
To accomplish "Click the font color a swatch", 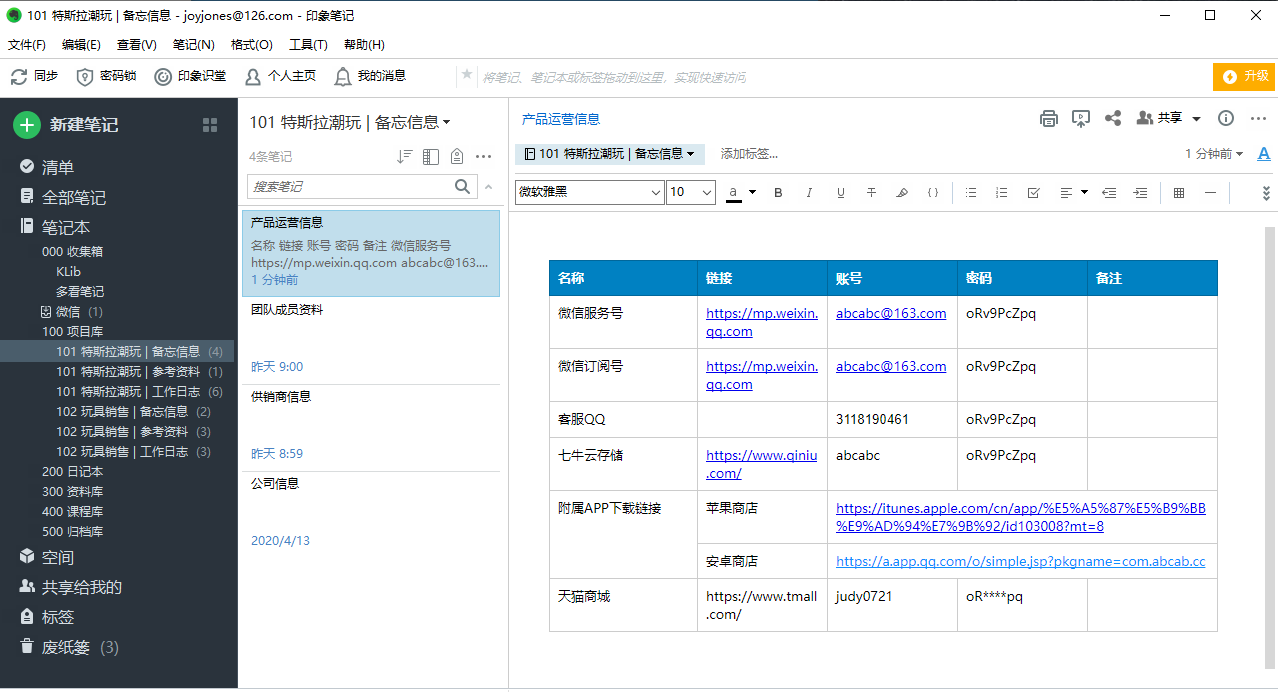I will [x=734, y=192].
